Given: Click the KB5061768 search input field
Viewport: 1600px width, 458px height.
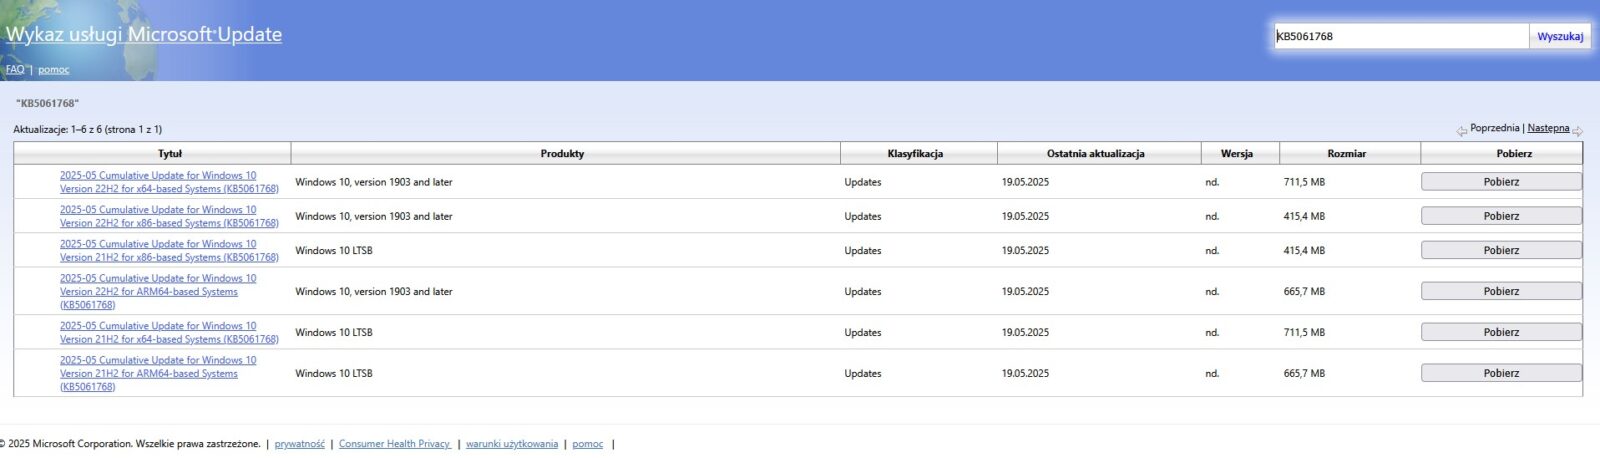Looking at the screenshot, I should coord(1400,36).
